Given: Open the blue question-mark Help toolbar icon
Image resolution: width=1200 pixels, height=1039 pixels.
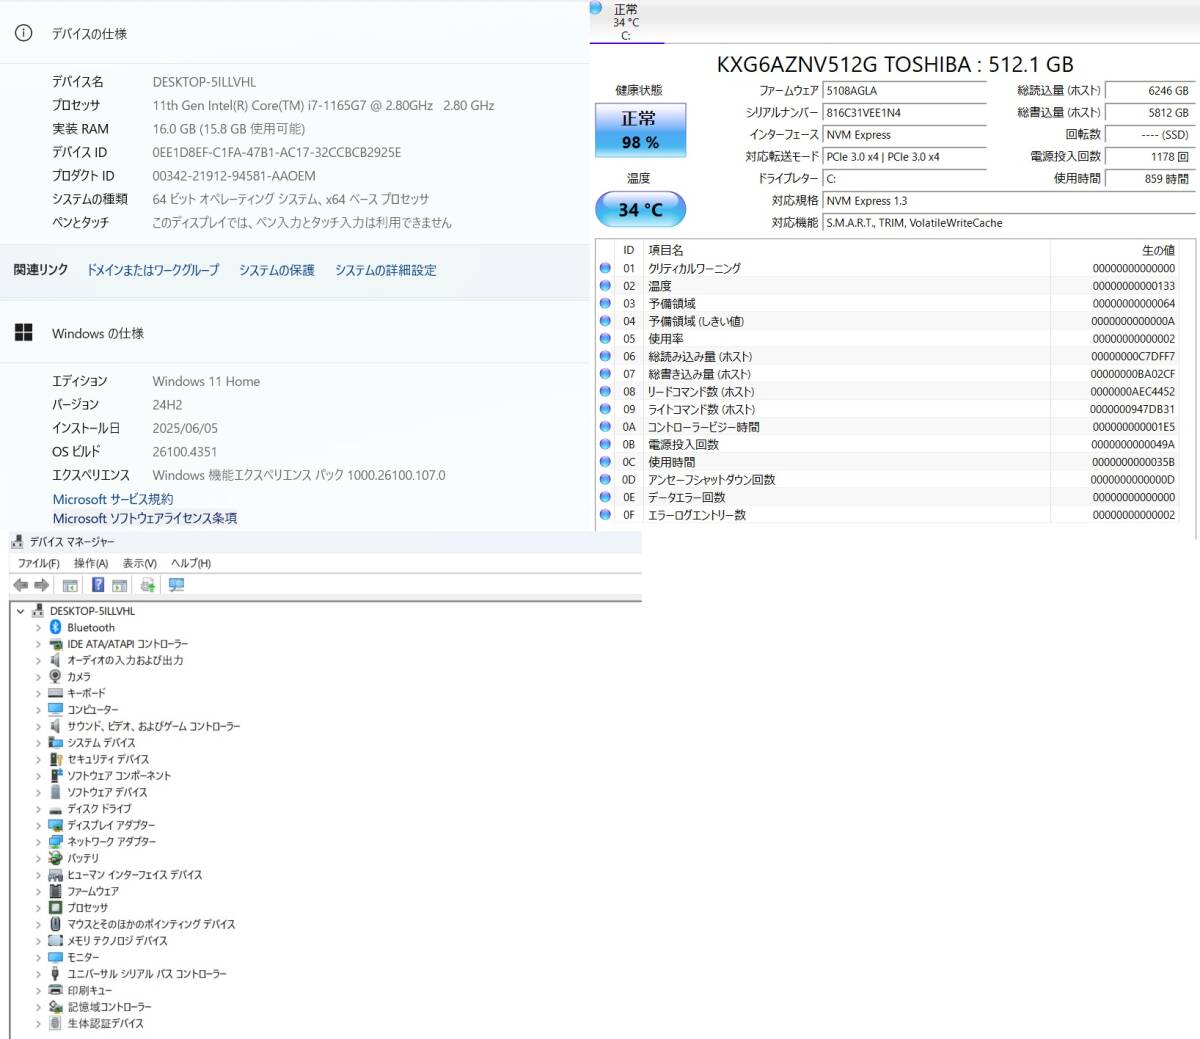Looking at the screenshot, I should click(x=98, y=585).
